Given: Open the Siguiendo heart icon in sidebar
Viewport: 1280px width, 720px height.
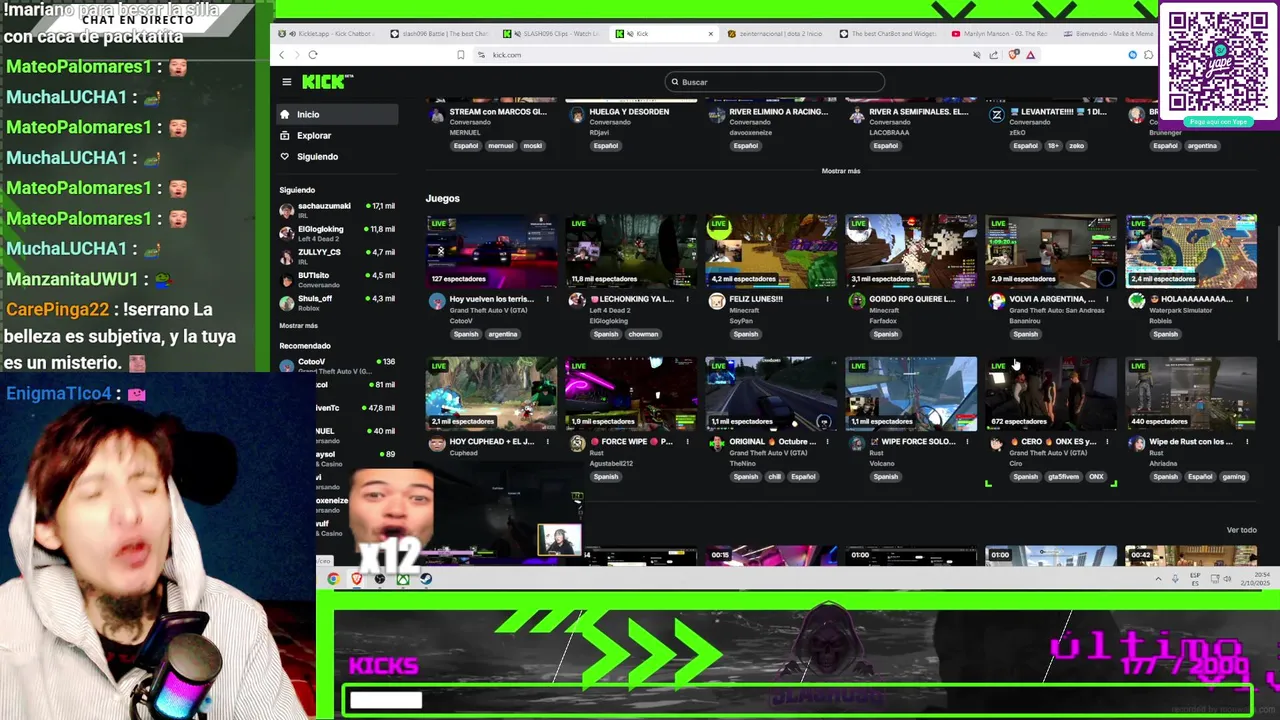Looking at the screenshot, I should (x=285, y=156).
